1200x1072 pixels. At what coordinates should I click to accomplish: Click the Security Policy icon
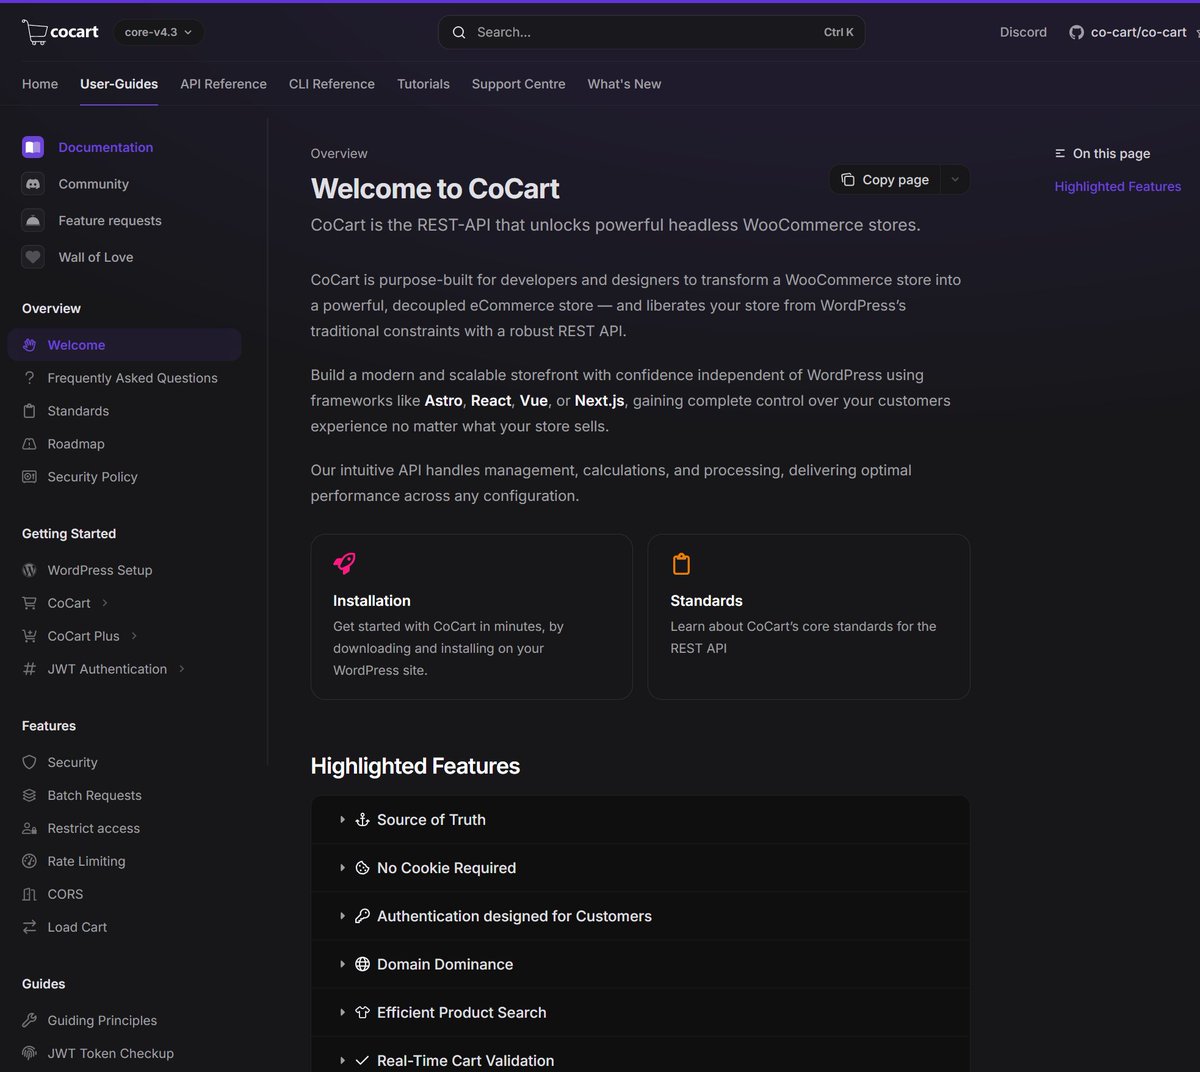(x=29, y=477)
